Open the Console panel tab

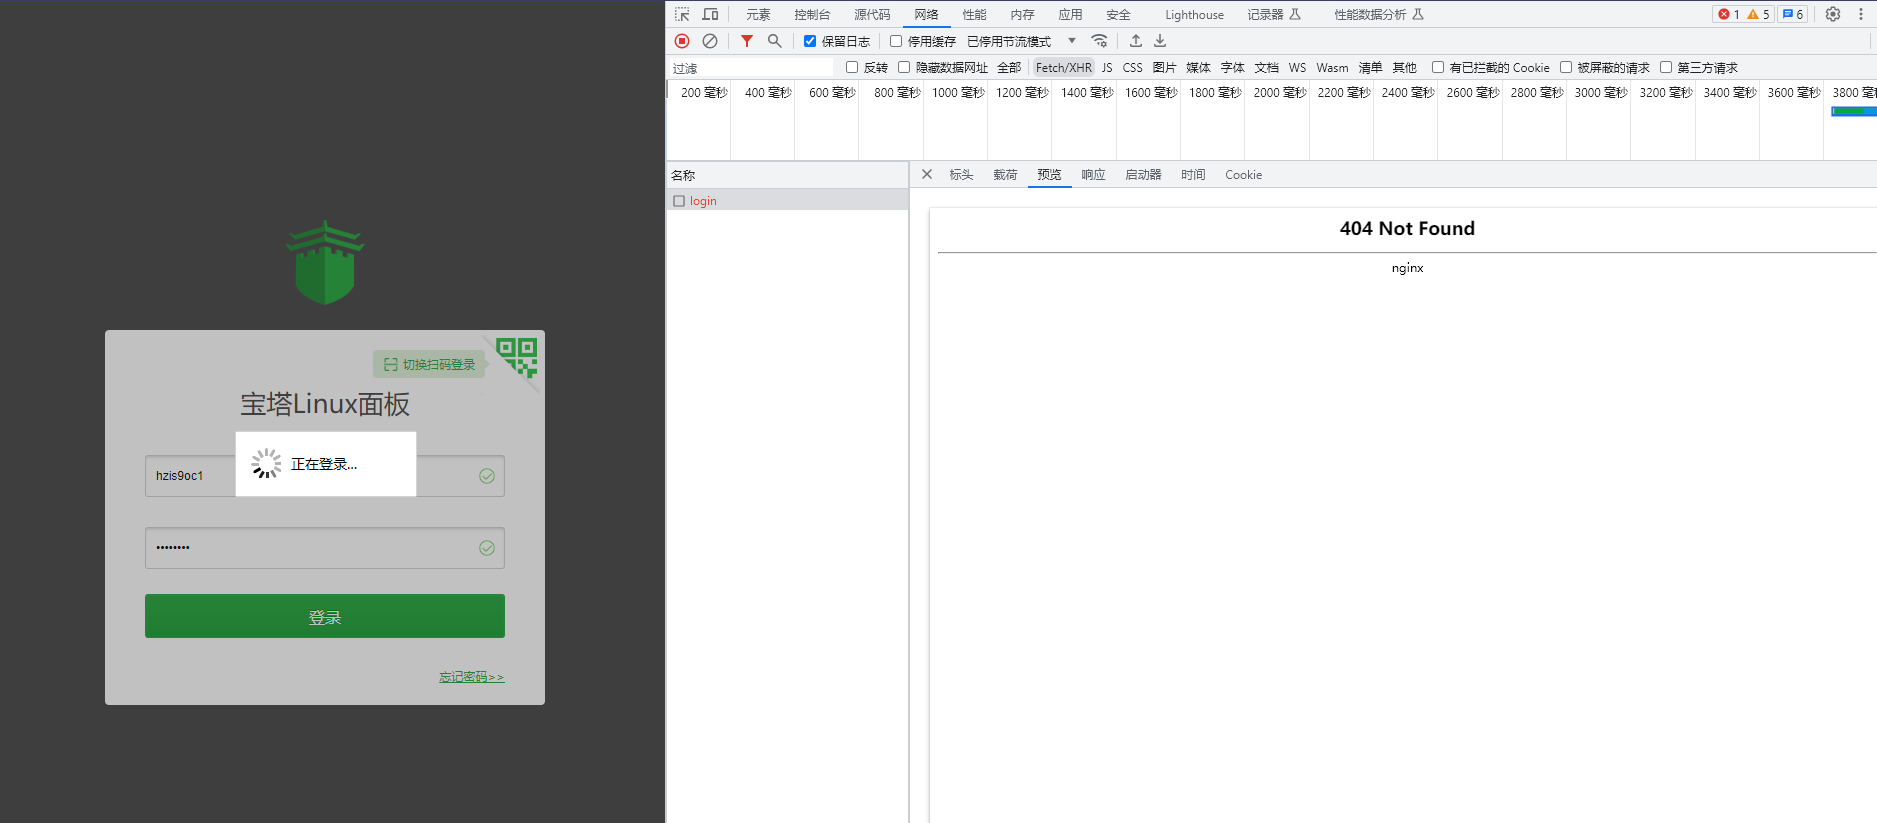(812, 14)
